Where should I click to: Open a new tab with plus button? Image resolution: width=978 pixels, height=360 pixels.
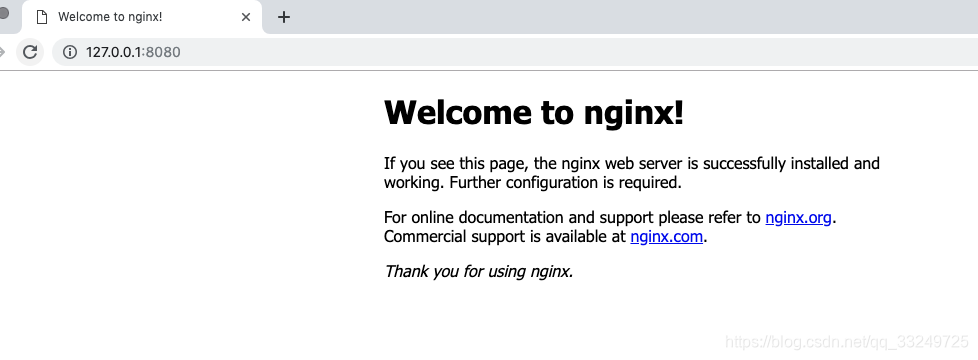(x=284, y=17)
